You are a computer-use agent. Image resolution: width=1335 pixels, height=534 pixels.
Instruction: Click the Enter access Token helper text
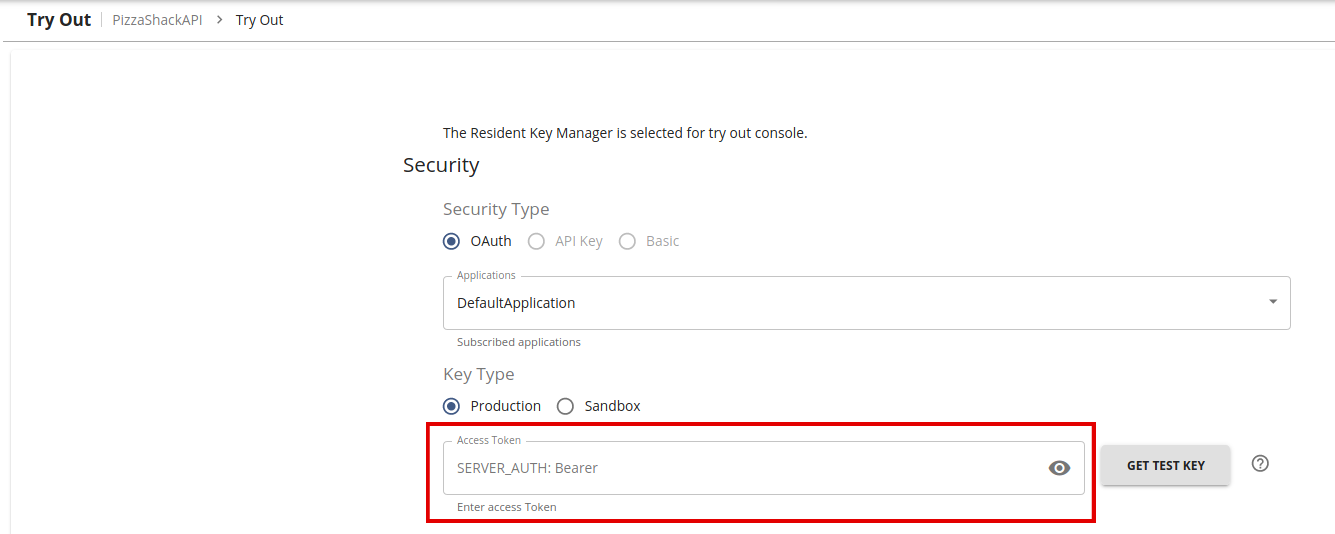coord(506,507)
